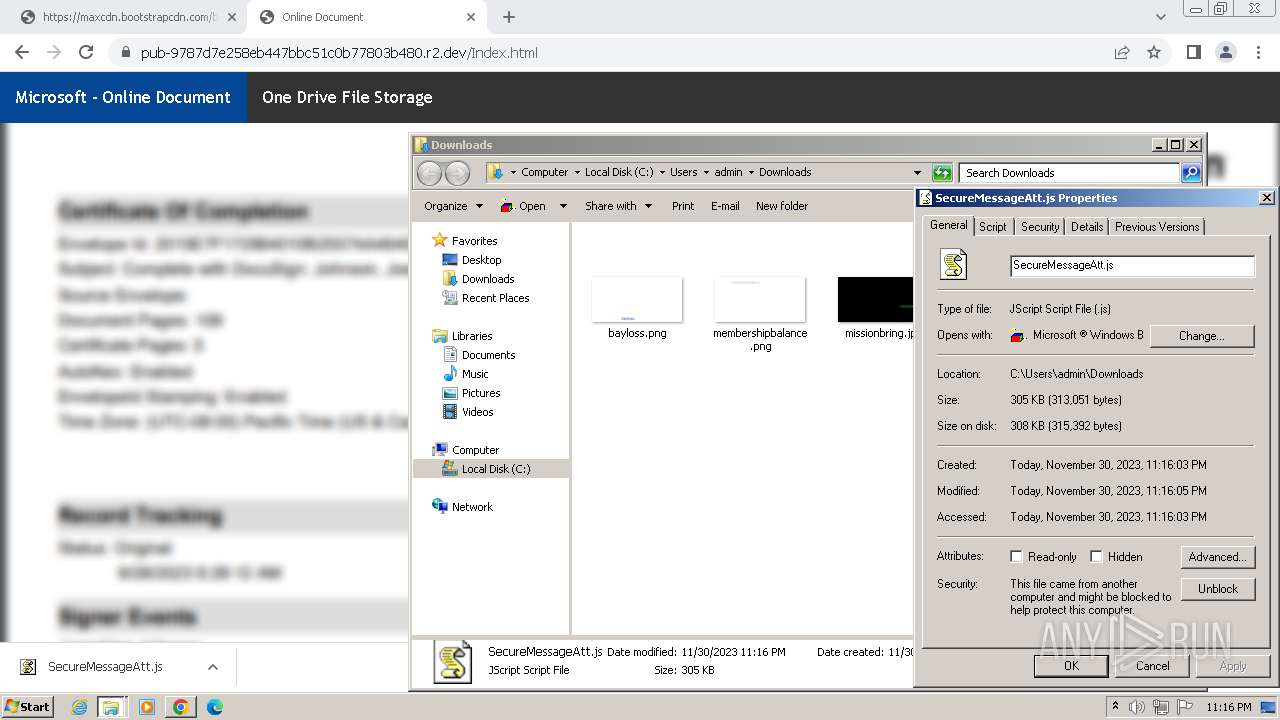Expand SecureMessageAtt.js download options chevron
This screenshot has width=1280, height=720.
213,667
